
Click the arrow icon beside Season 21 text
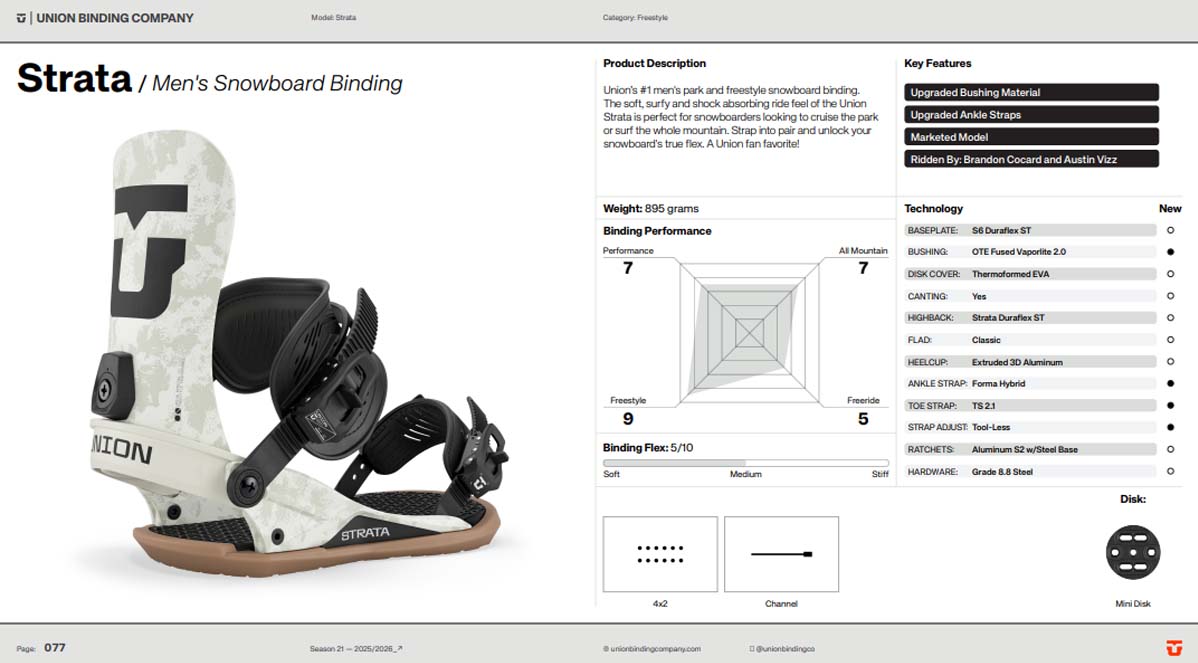point(399,649)
